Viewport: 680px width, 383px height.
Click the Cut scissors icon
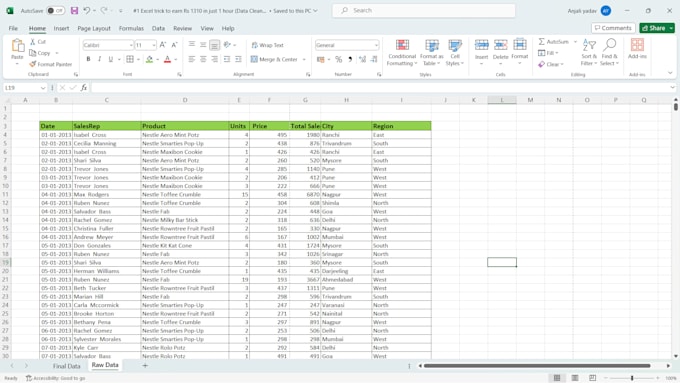[x=33, y=42]
